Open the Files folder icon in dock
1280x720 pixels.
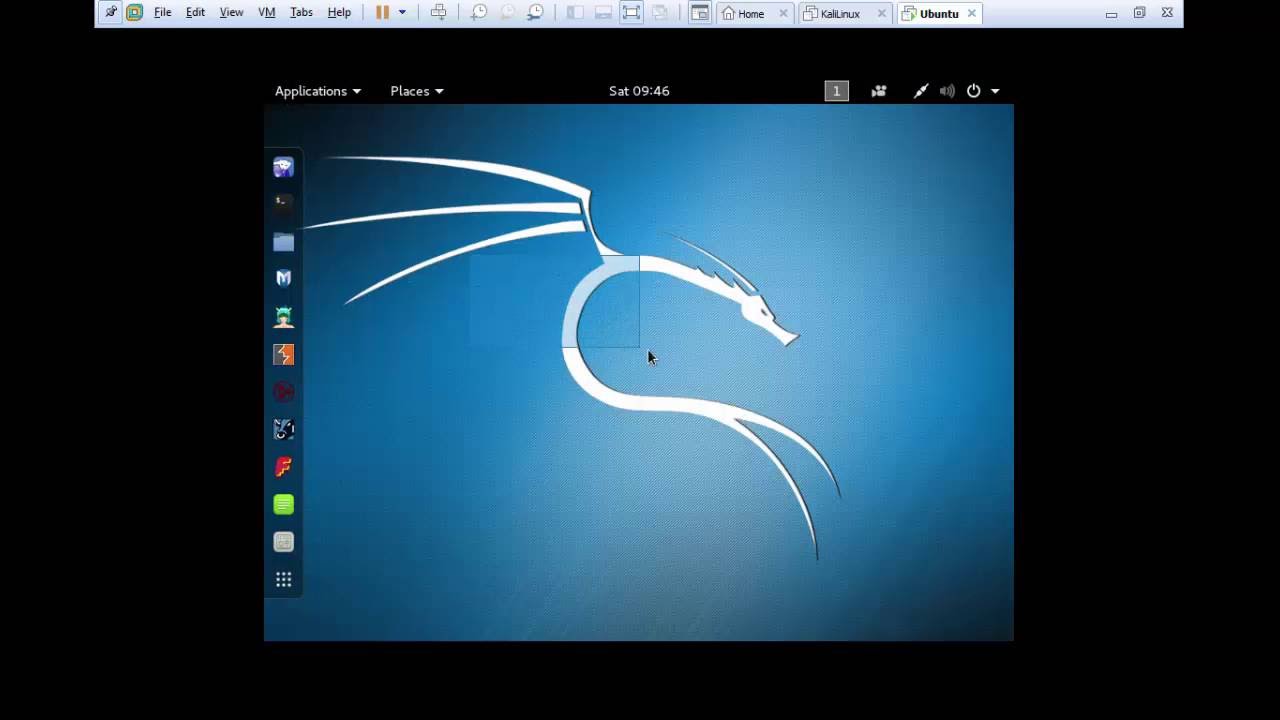[x=284, y=242]
